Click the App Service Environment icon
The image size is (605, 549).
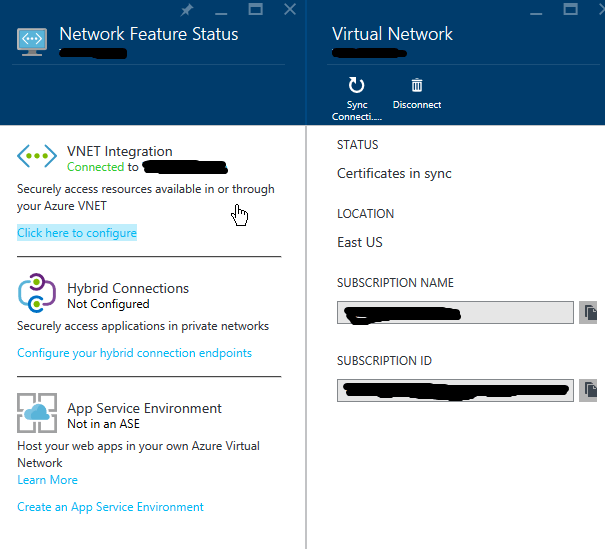37,413
